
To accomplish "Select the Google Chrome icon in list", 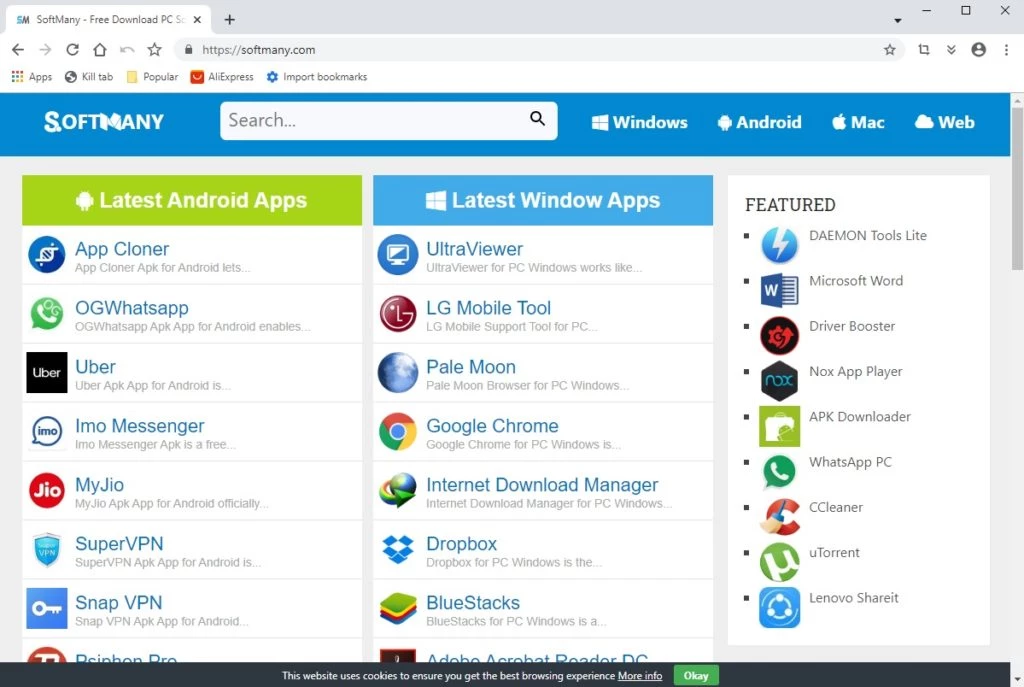I will tap(398, 432).
